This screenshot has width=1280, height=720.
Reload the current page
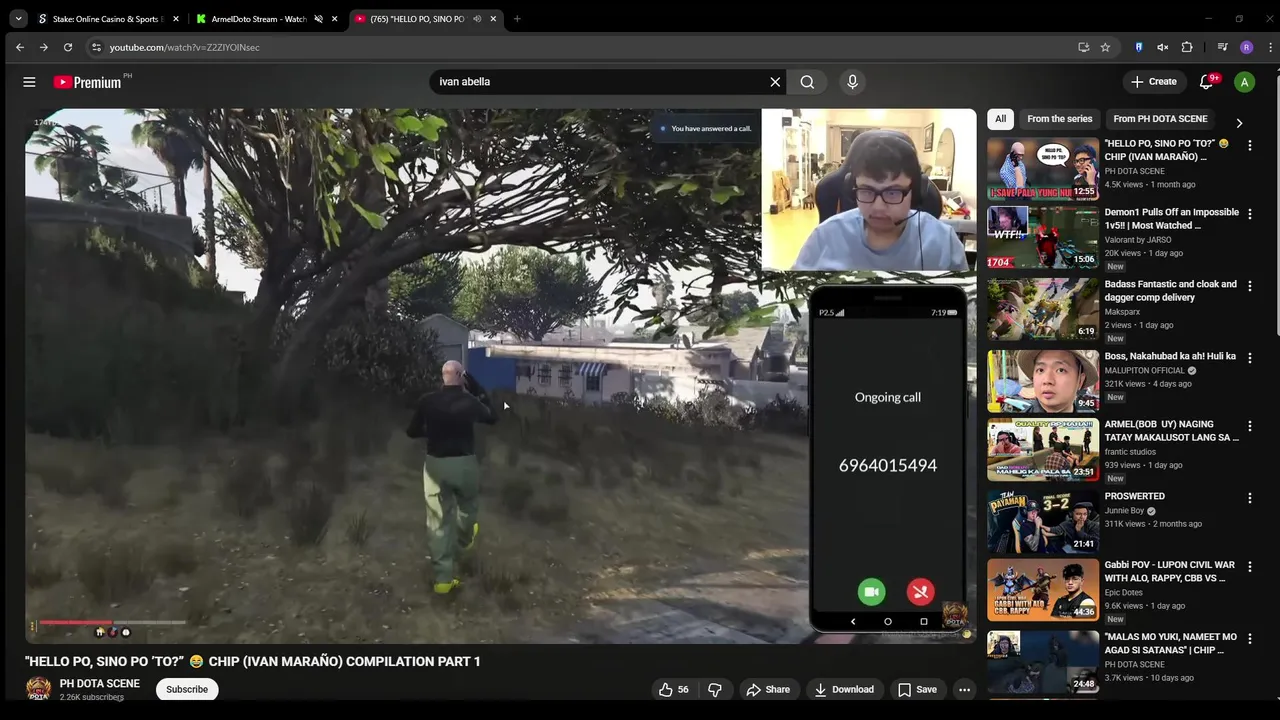tap(68, 47)
